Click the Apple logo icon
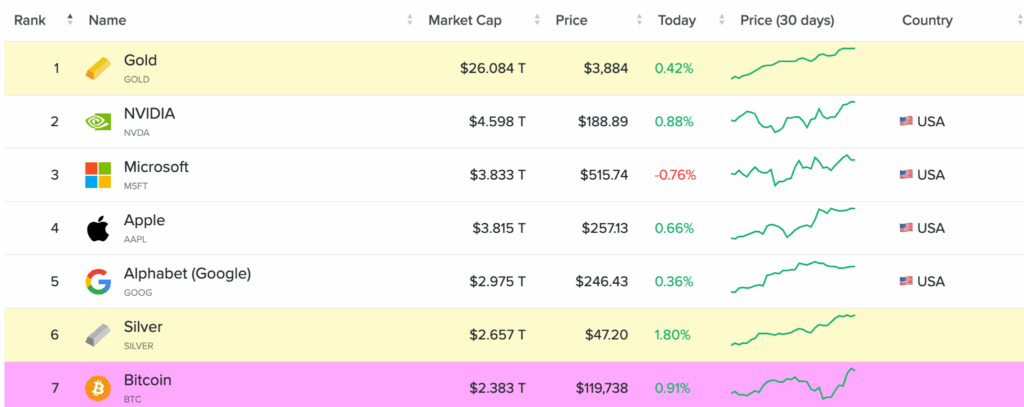Screen dimensions: 1024x407 (98, 228)
